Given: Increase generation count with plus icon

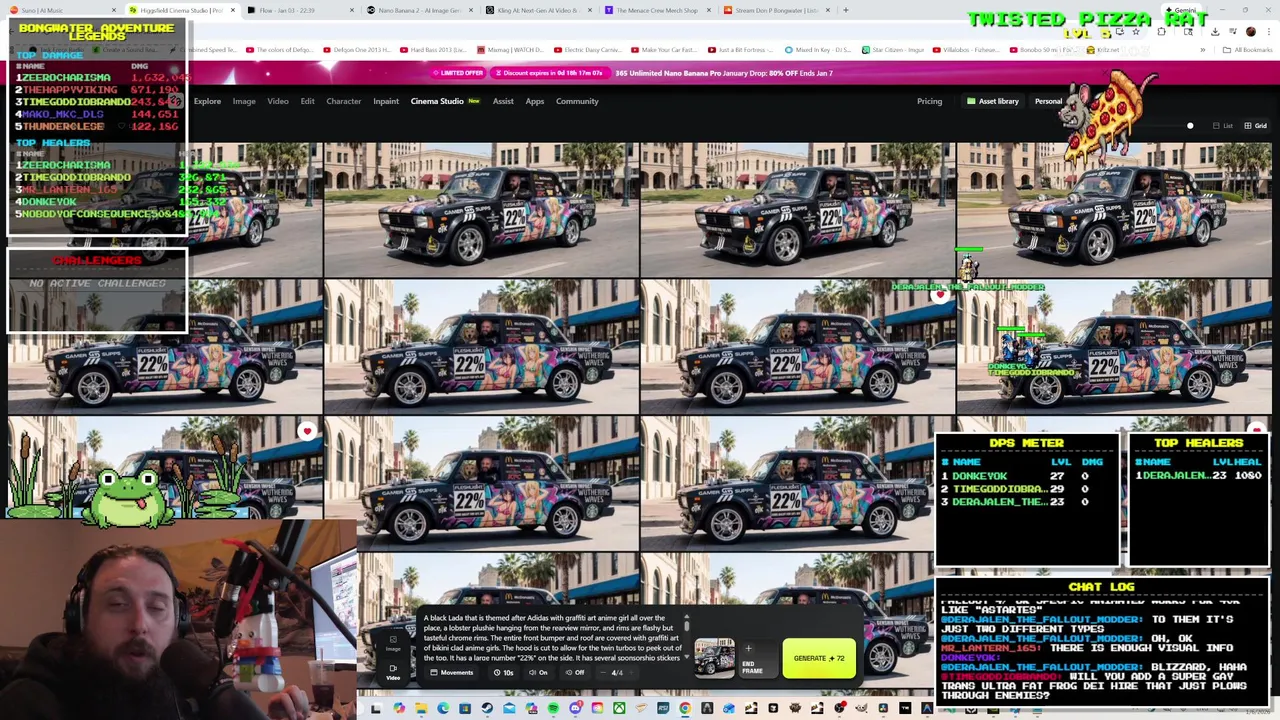Looking at the screenshot, I should pyautogui.click(x=631, y=672).
